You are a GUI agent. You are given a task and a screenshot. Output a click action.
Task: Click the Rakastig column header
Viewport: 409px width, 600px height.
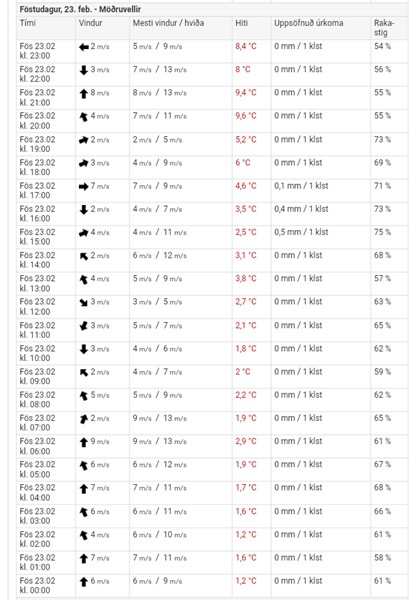(384, 28)
